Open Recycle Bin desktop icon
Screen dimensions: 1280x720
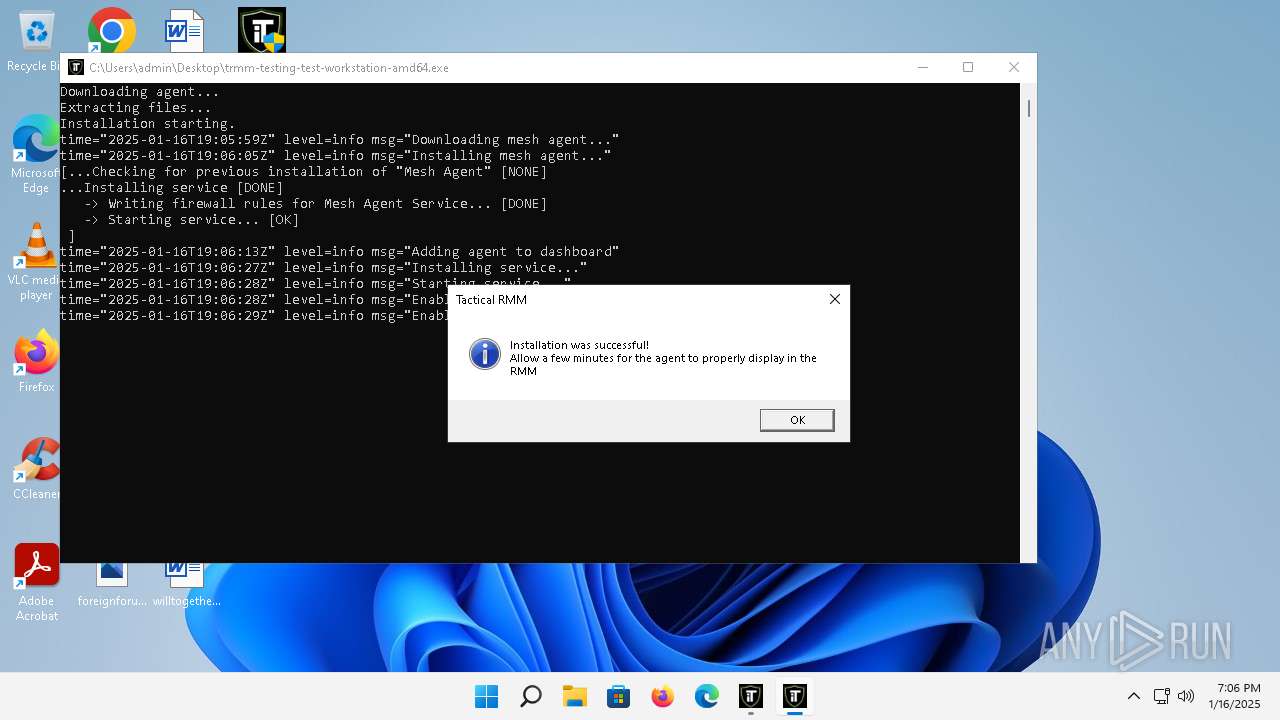click(36, 40)
